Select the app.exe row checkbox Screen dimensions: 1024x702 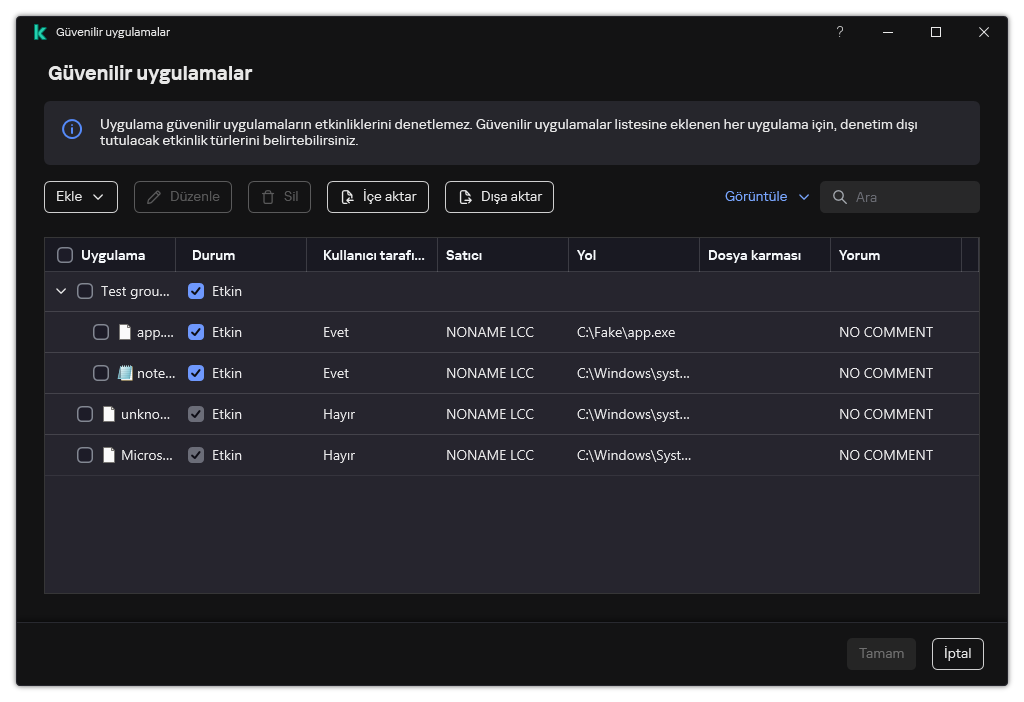pyautogui.click(x=101, y=332)
